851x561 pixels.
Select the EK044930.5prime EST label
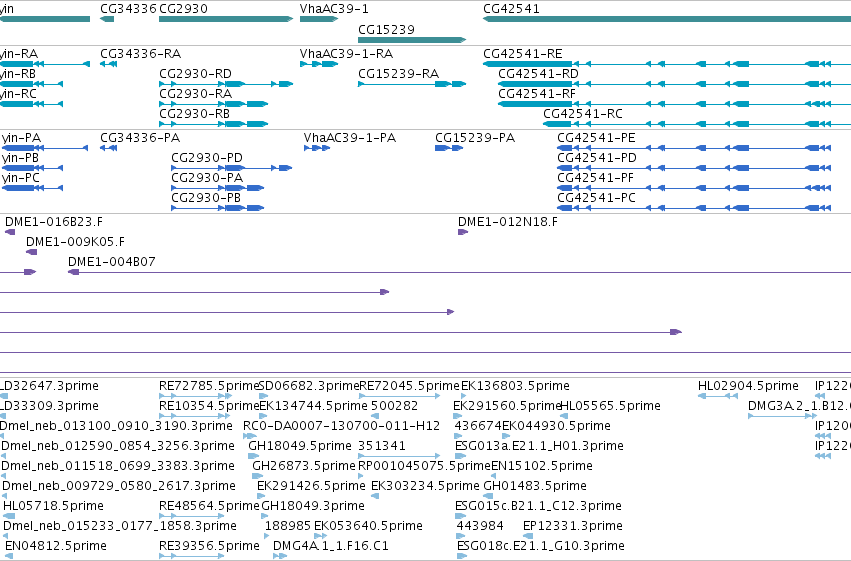pos(556,426)
